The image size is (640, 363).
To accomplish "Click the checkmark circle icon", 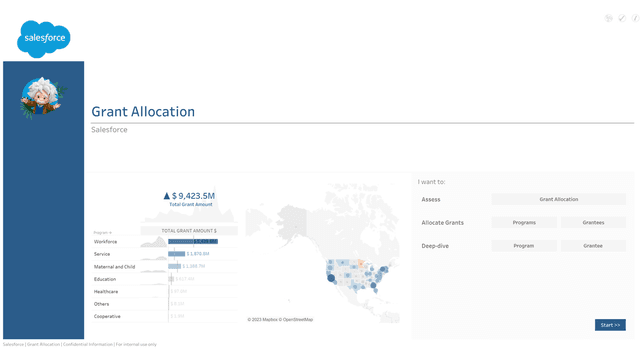I will click(x=622, y=18).
